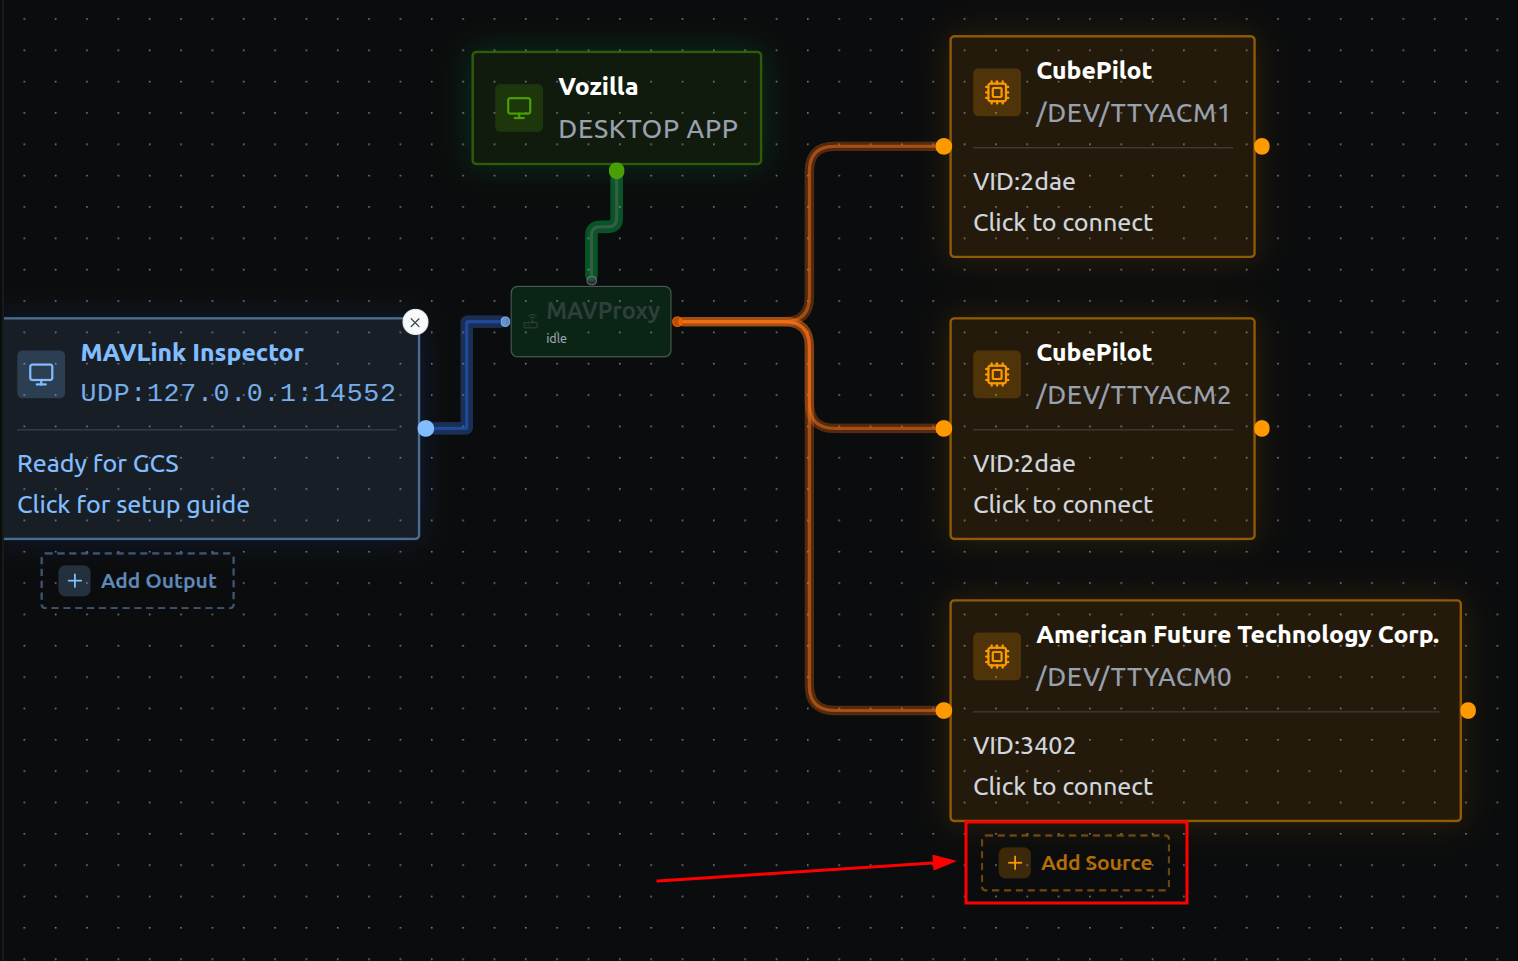Viewport: 1518px width, 961px height.
Task: Click the green port below Vozilla node
Action: (x=617, y=171)
